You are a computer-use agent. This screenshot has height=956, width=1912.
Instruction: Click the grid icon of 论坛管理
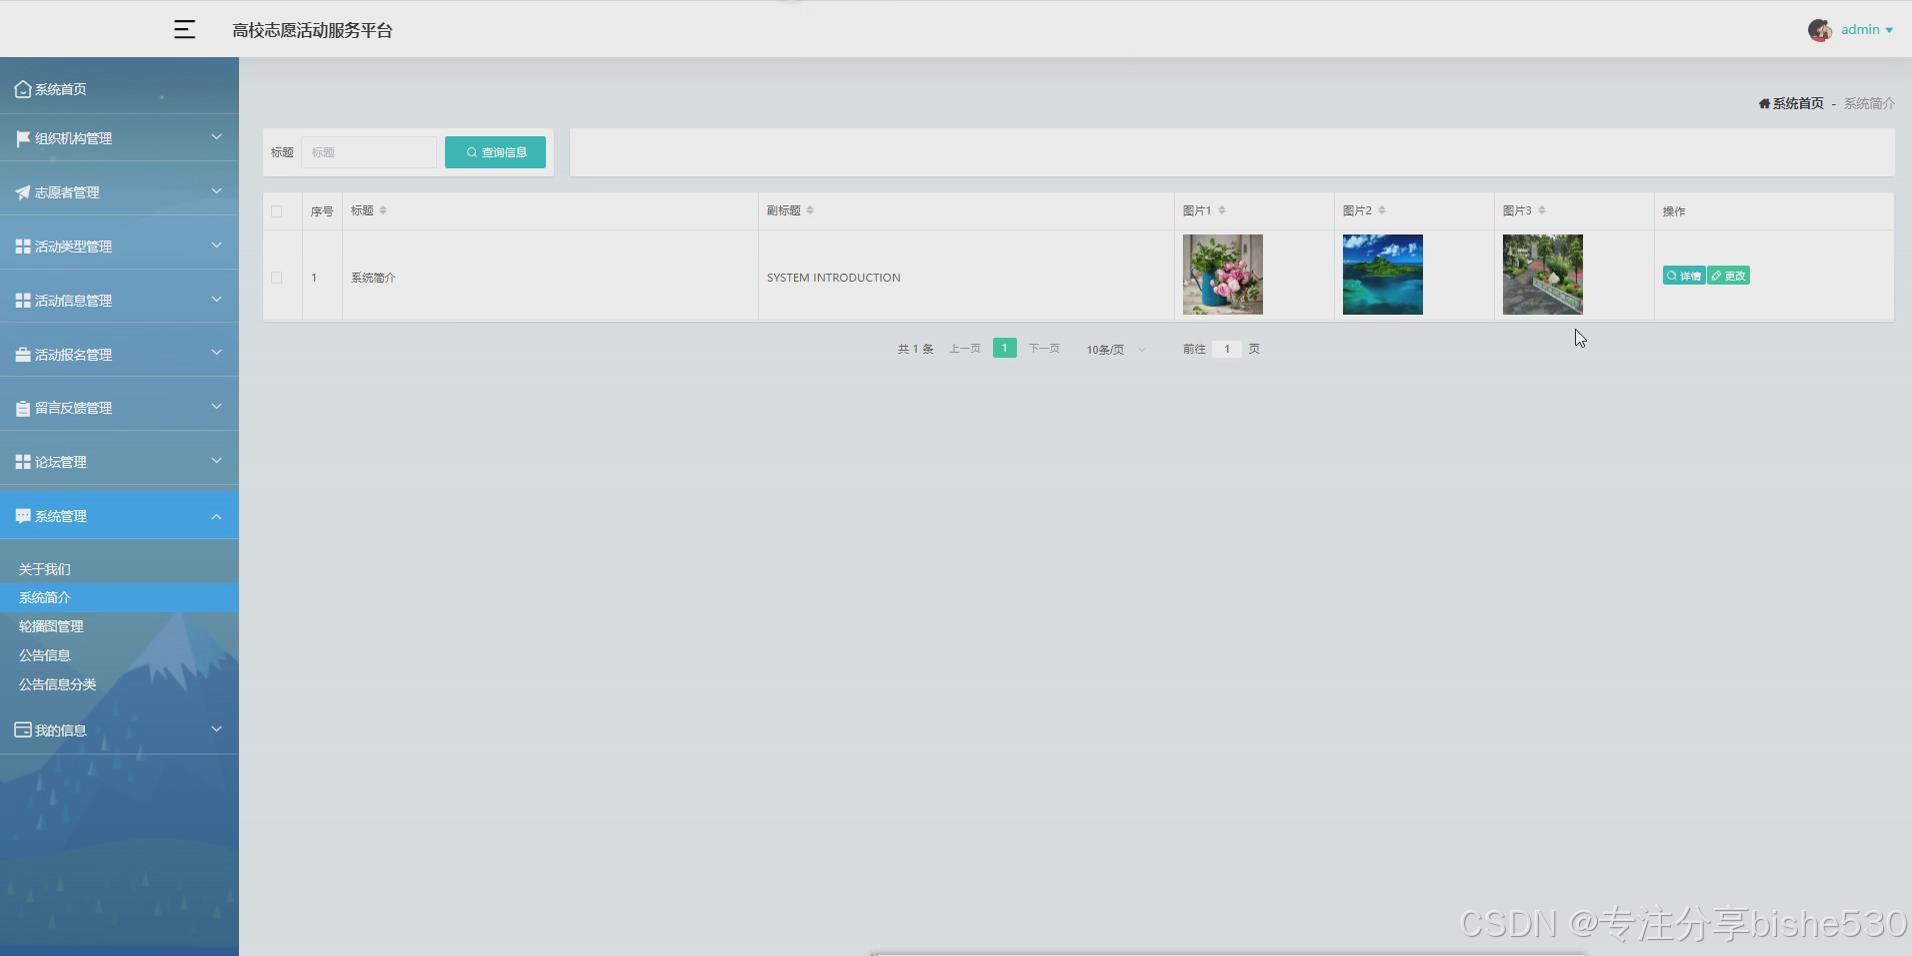point(23,462)
